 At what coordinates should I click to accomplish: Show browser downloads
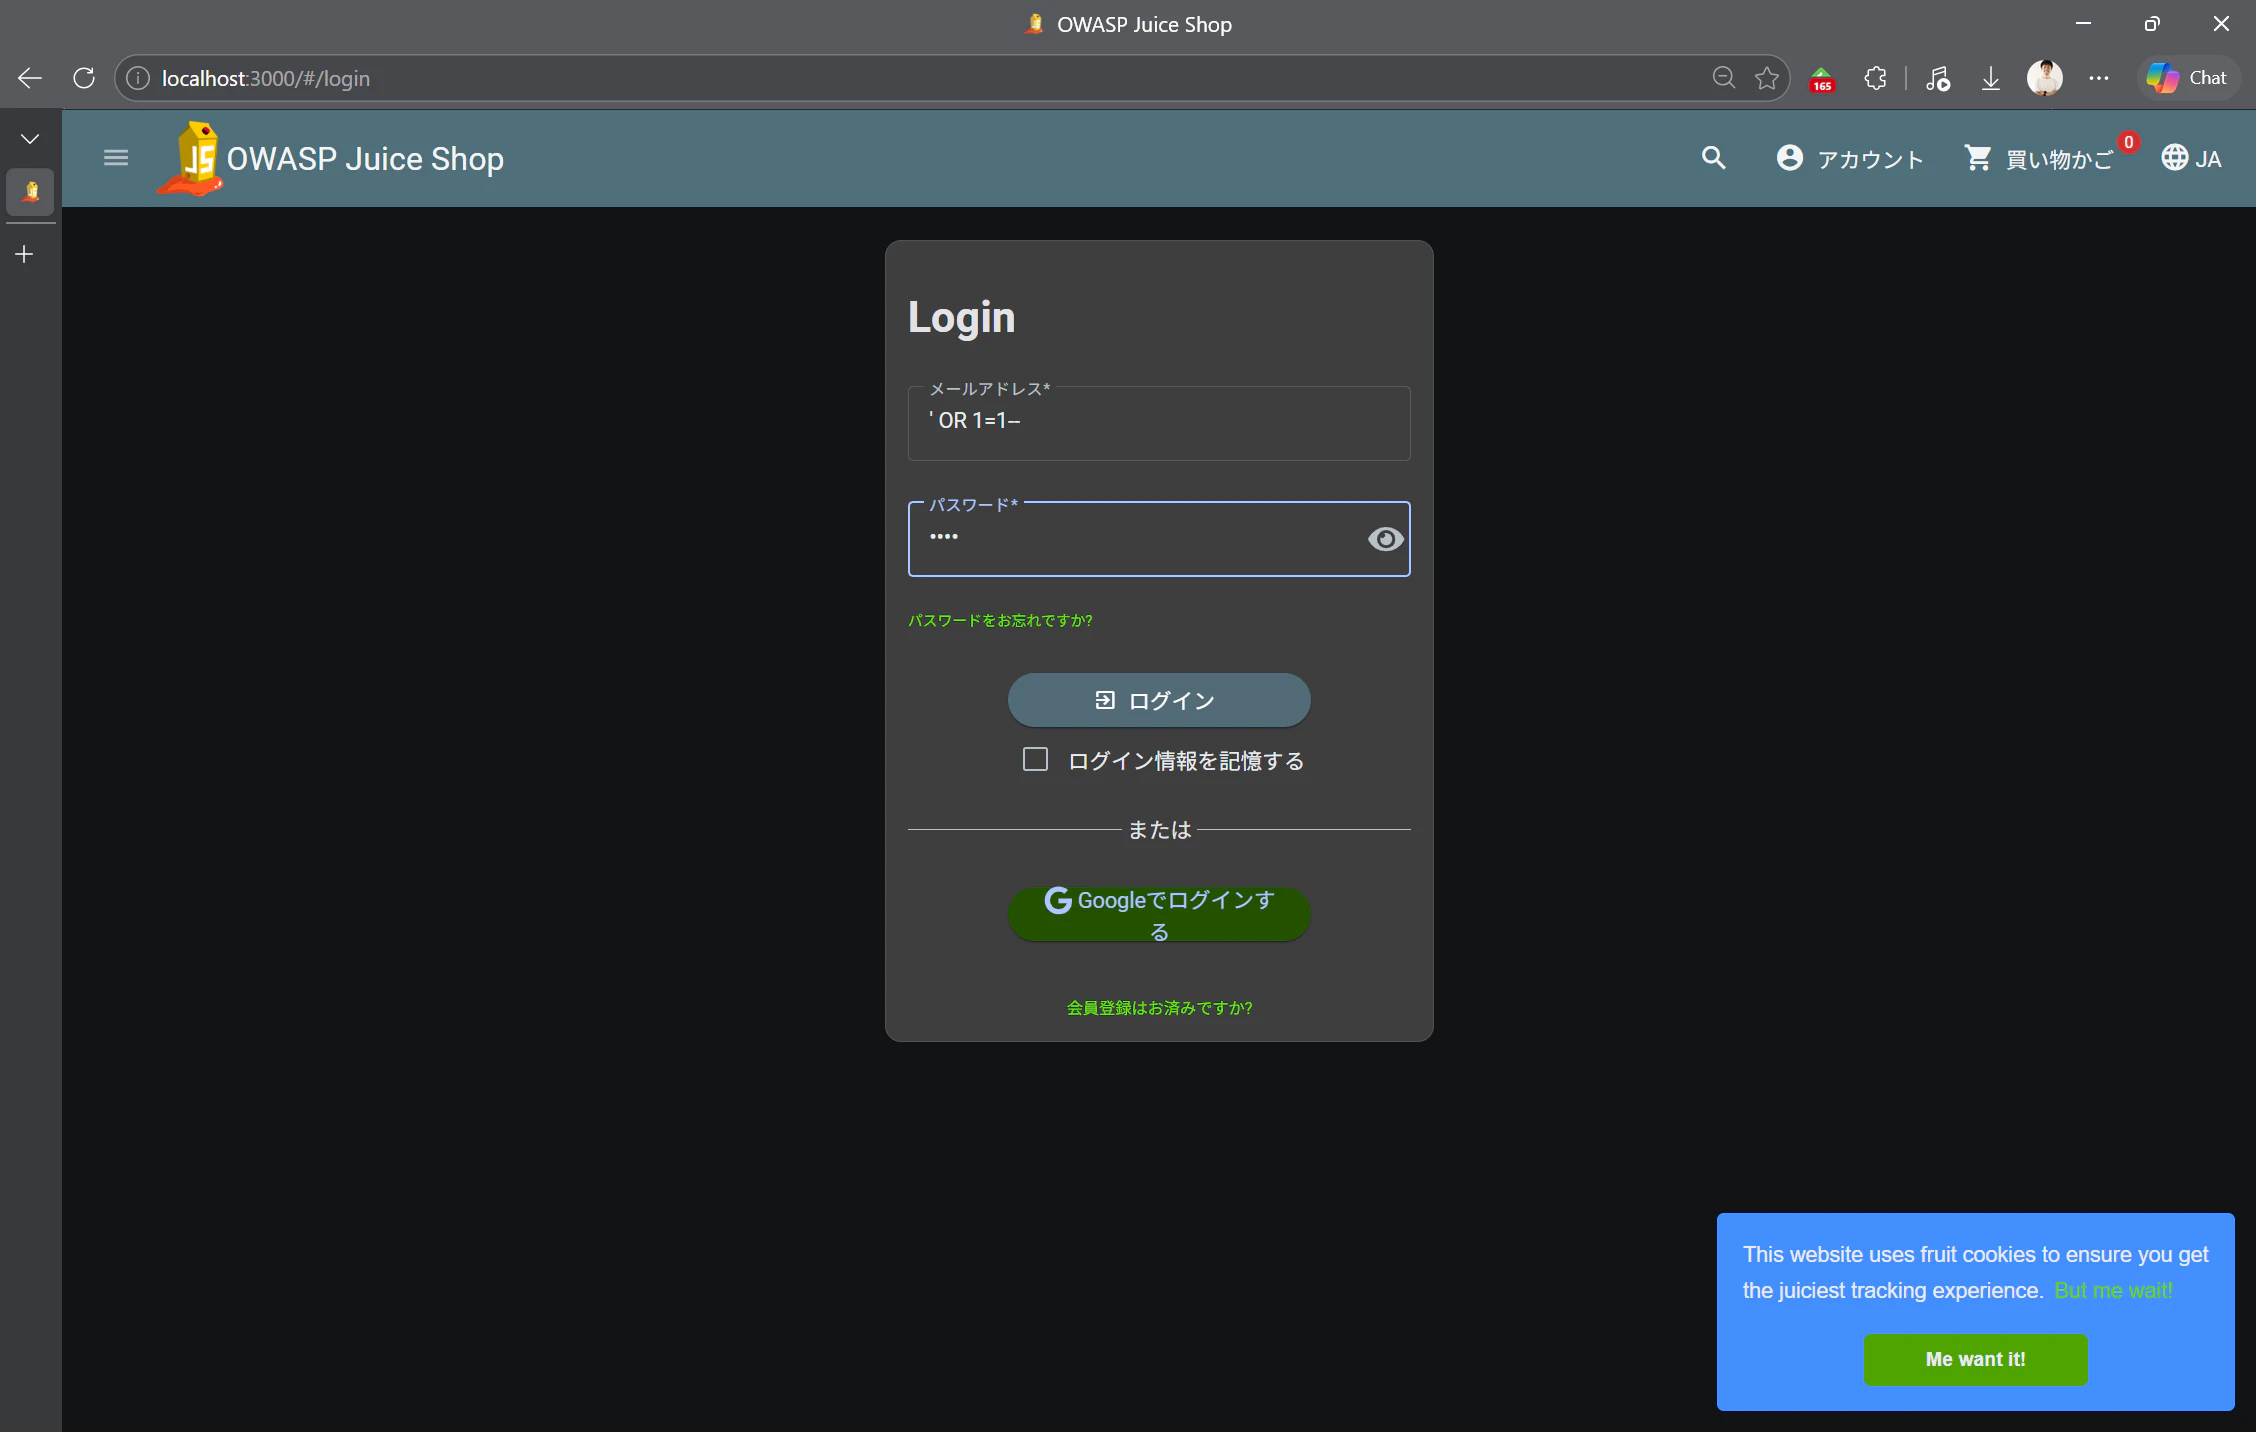point(1991,78)
